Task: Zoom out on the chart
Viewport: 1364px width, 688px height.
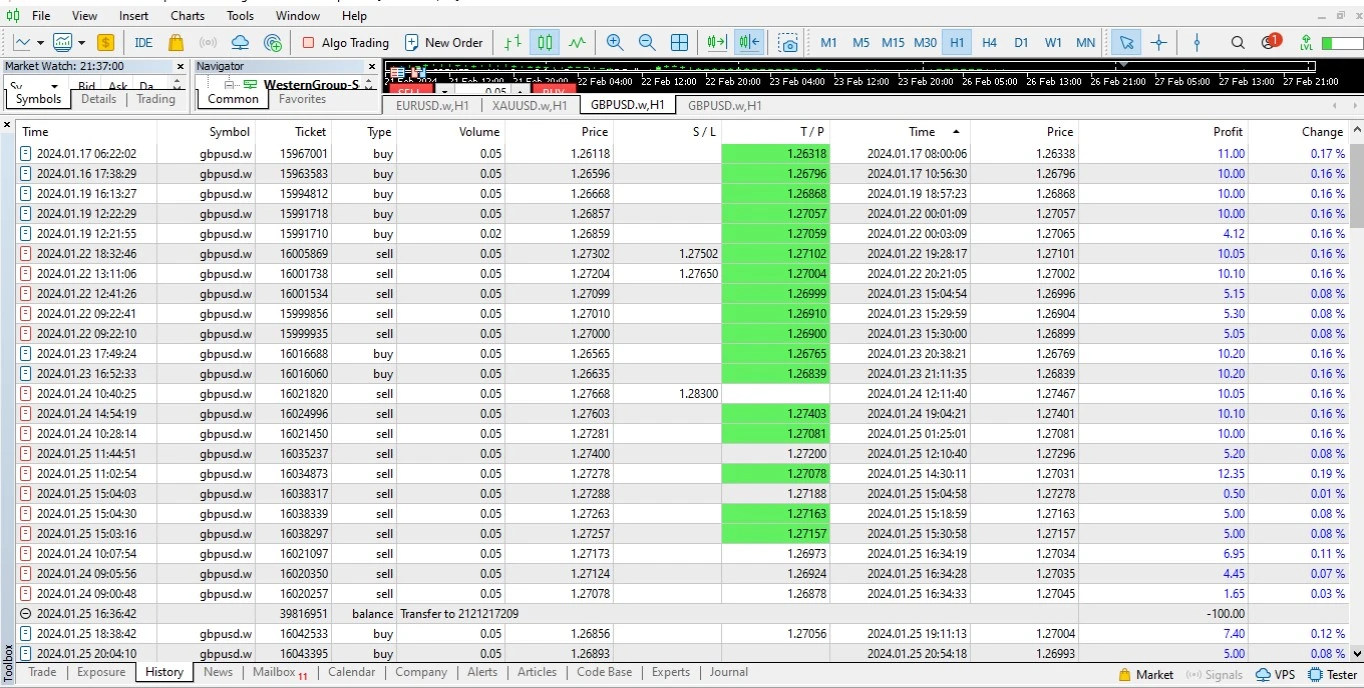Action: point(647,42)
